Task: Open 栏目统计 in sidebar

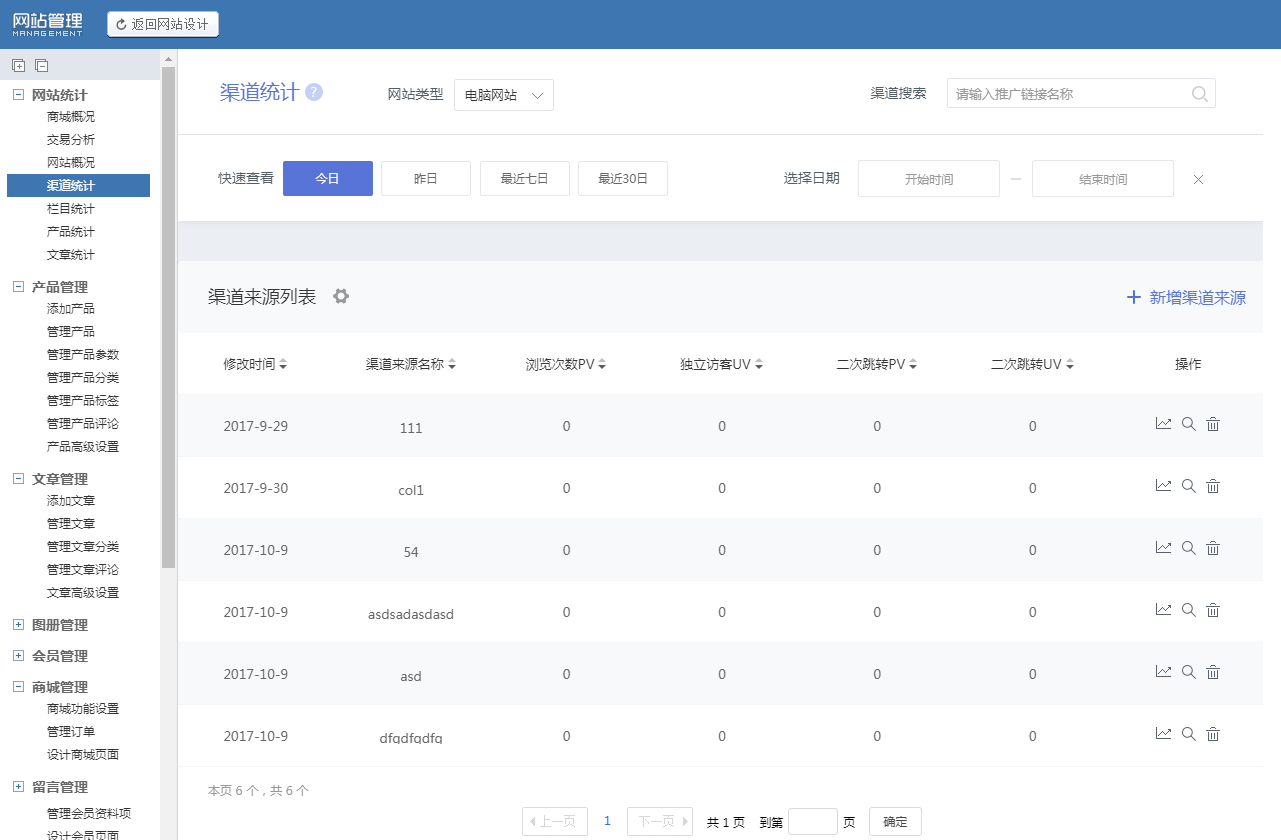Action: [x=71, y=209]
